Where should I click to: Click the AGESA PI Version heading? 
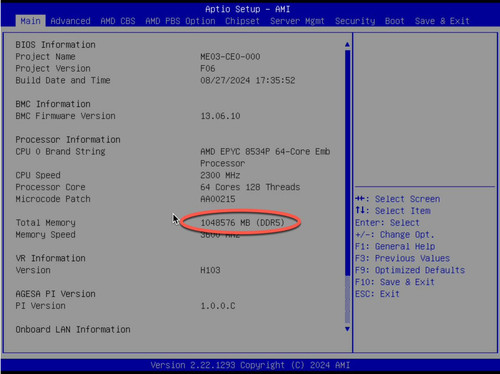click(x=55, y=294)
